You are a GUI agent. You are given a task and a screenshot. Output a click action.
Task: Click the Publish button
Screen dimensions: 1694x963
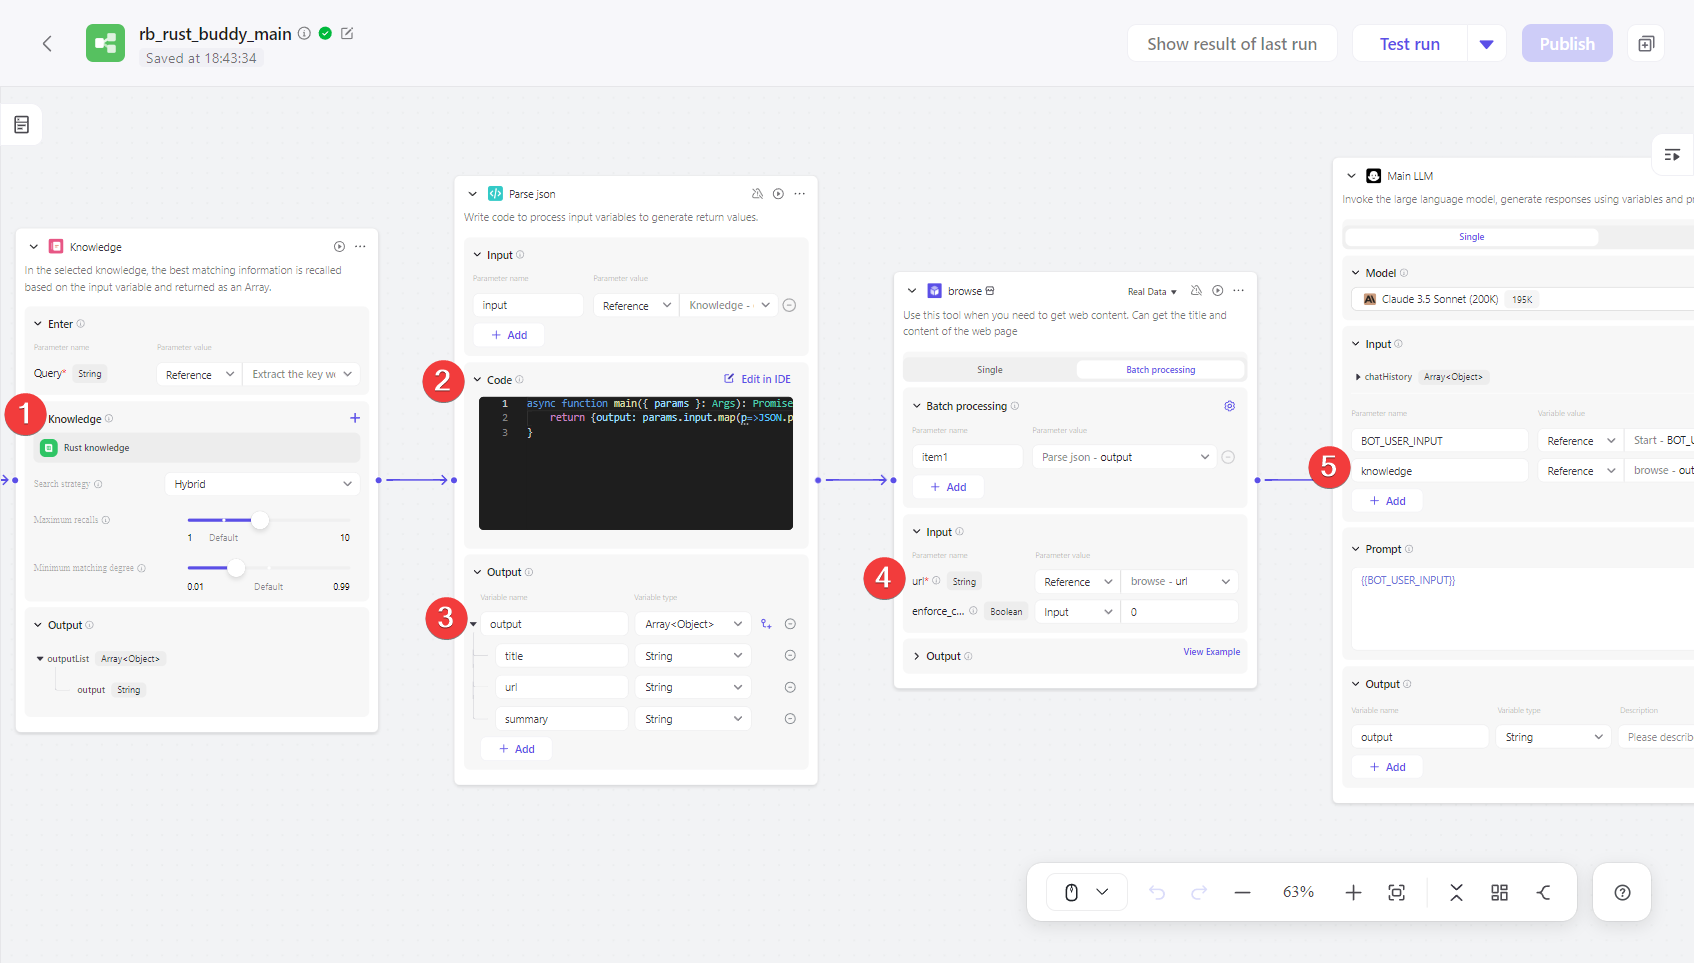1567,43
